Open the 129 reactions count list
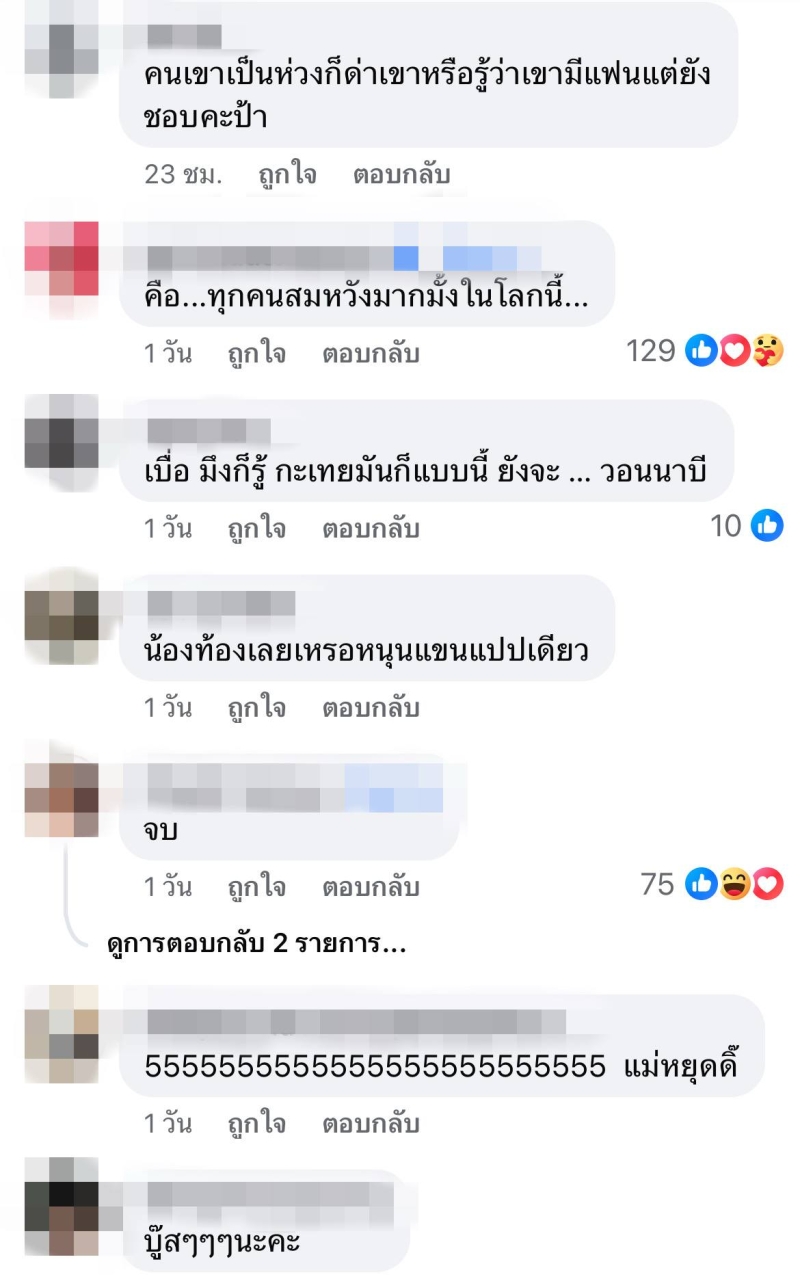The height and width of the screenshot is (1279, 800). [650, 351]
